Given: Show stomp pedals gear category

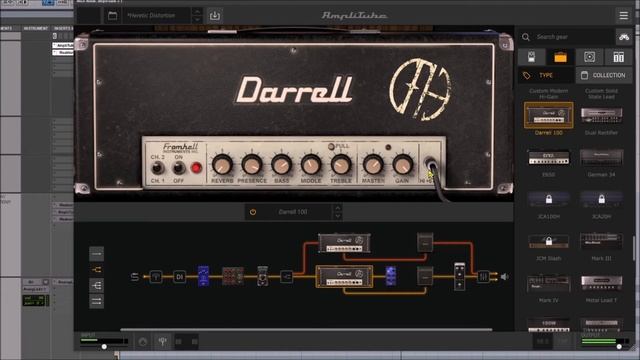Looking at the screenshot, I should 531,57.
